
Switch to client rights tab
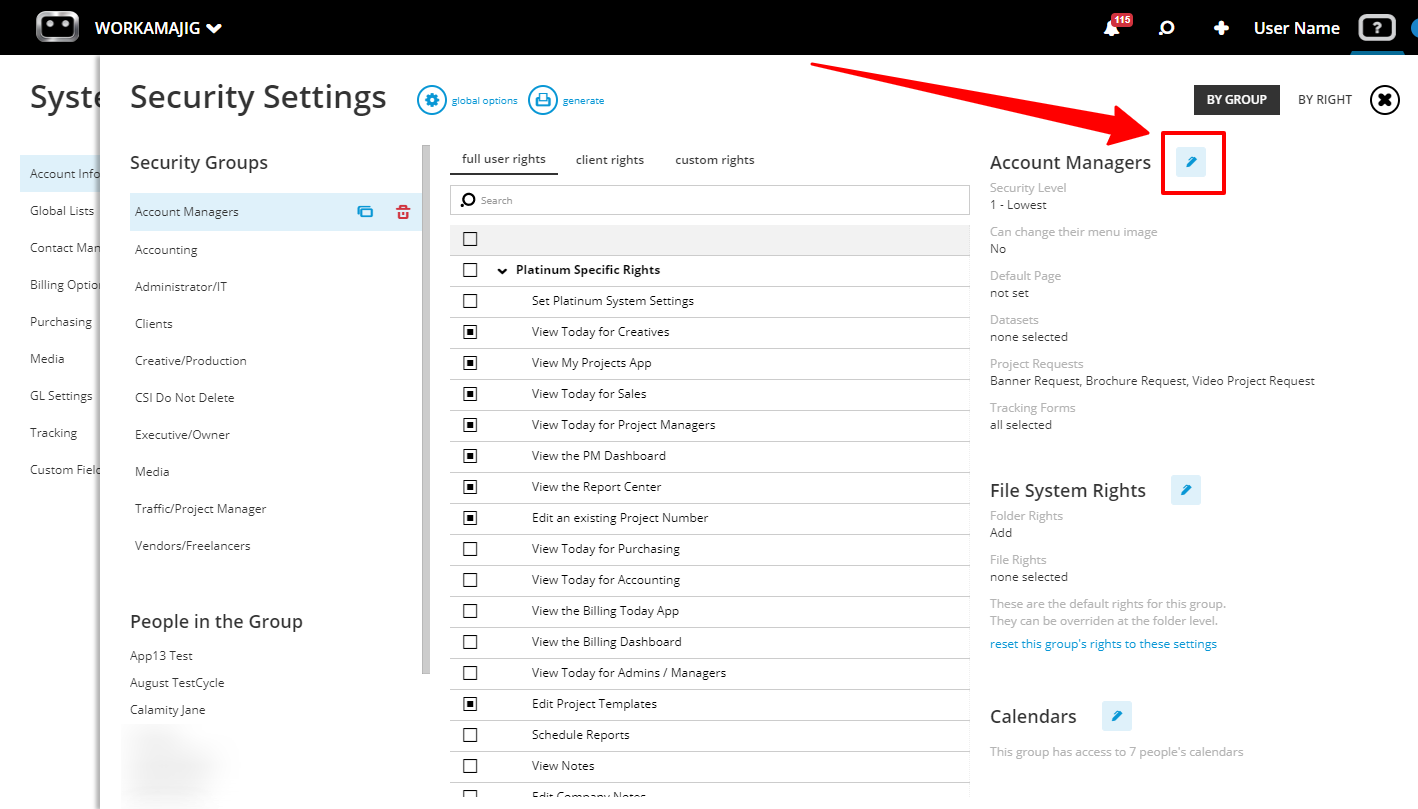(610, 160)
